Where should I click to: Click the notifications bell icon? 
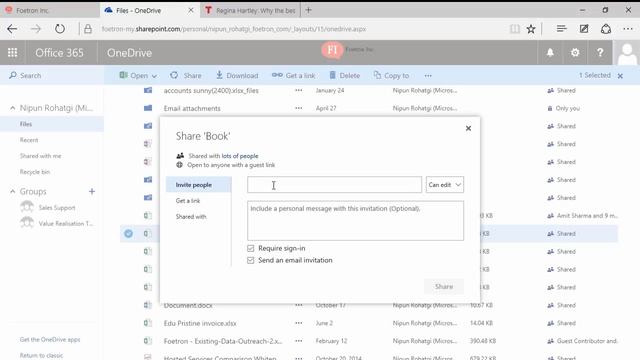550,53
